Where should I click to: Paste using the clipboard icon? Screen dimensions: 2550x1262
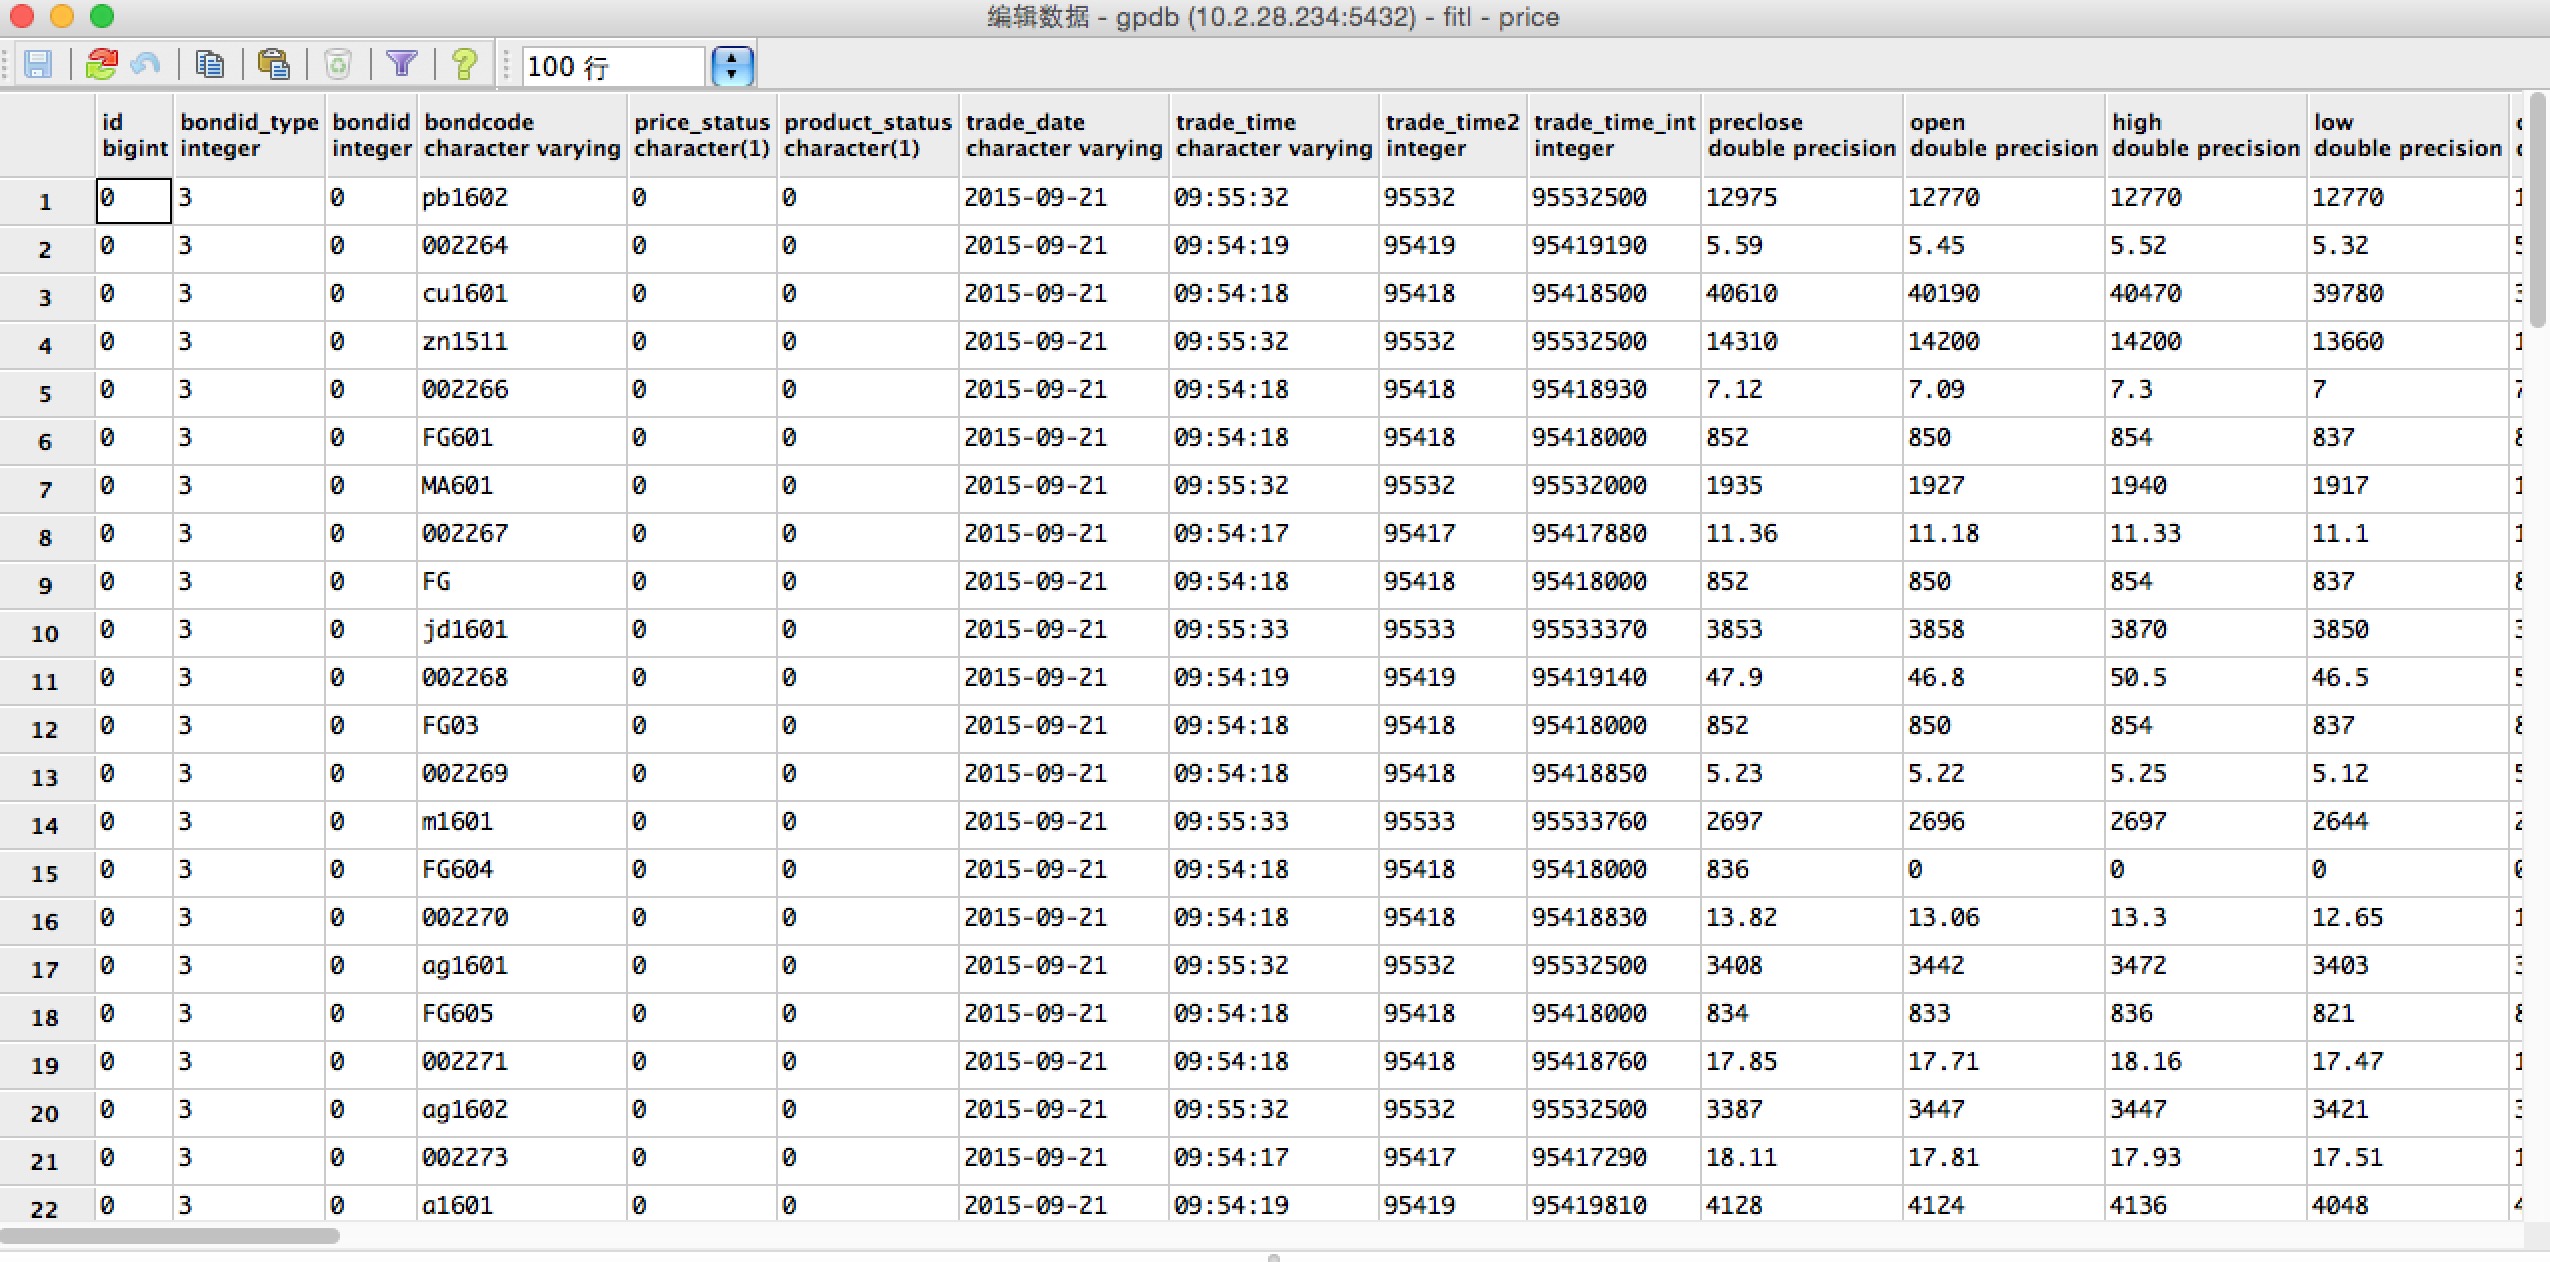point(273,65)
